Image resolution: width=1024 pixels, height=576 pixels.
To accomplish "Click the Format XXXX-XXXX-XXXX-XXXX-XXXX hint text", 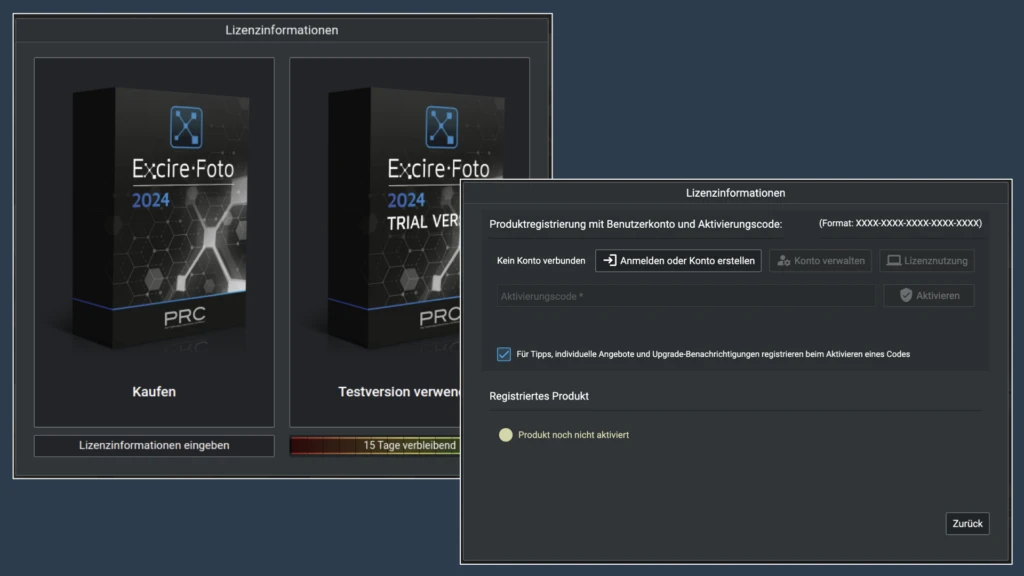I will point(900,223).
